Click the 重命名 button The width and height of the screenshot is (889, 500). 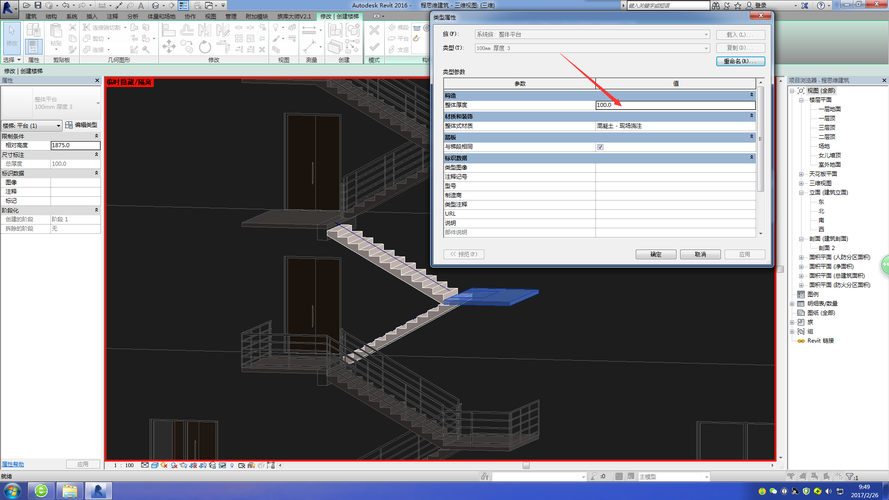tap(740, 61)
